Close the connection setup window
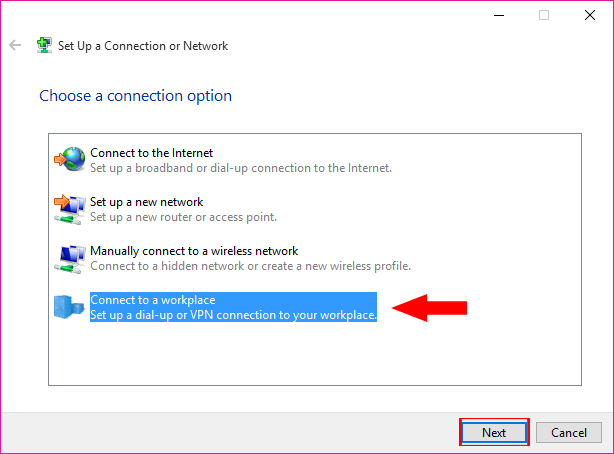614x454 pixels. point(591,15)
